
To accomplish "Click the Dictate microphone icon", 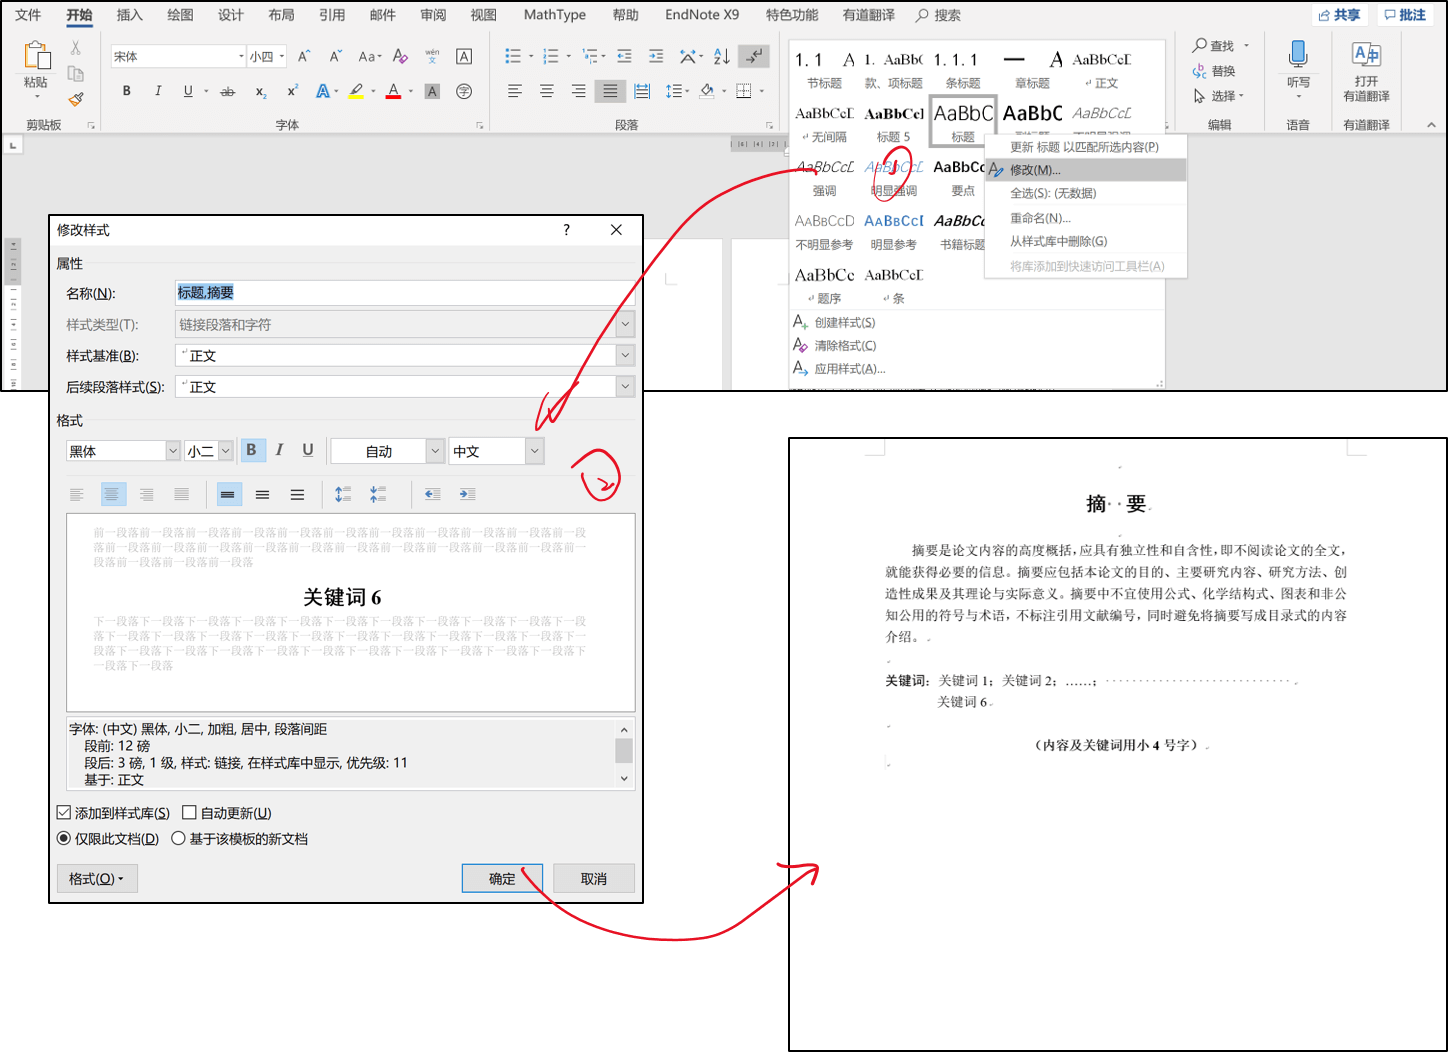I will tap(1298, 54).
